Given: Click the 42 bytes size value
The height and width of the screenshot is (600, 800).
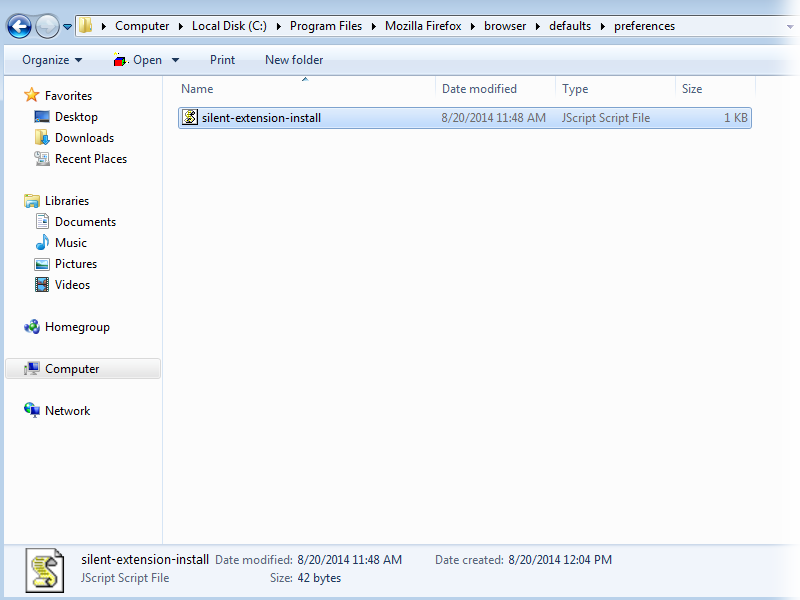Looking at the screenshot, I should click(x=319, y=578).
